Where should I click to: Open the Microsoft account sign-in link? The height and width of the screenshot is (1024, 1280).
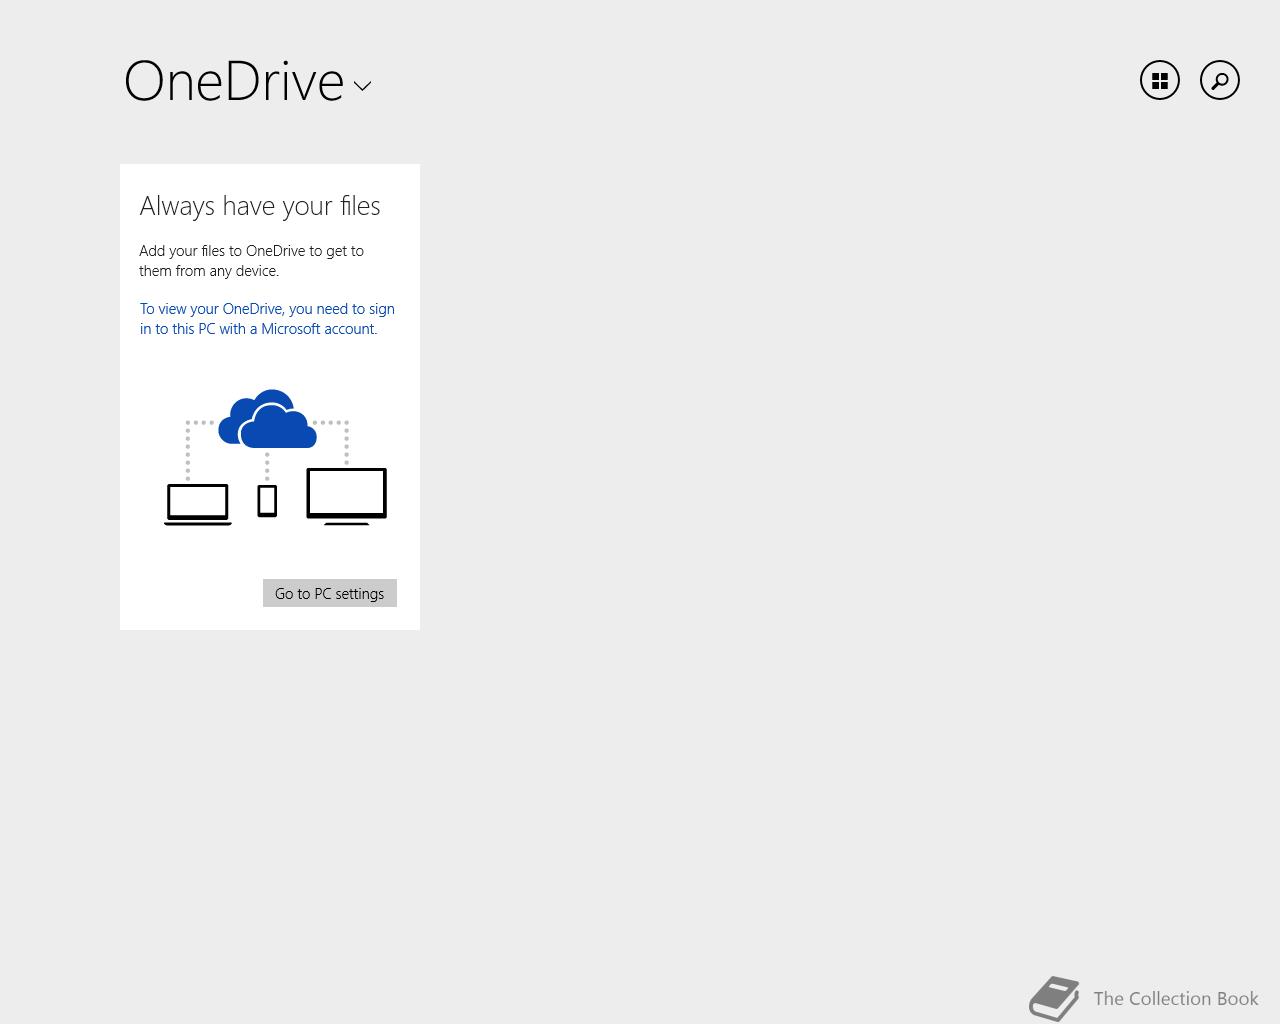267,319
